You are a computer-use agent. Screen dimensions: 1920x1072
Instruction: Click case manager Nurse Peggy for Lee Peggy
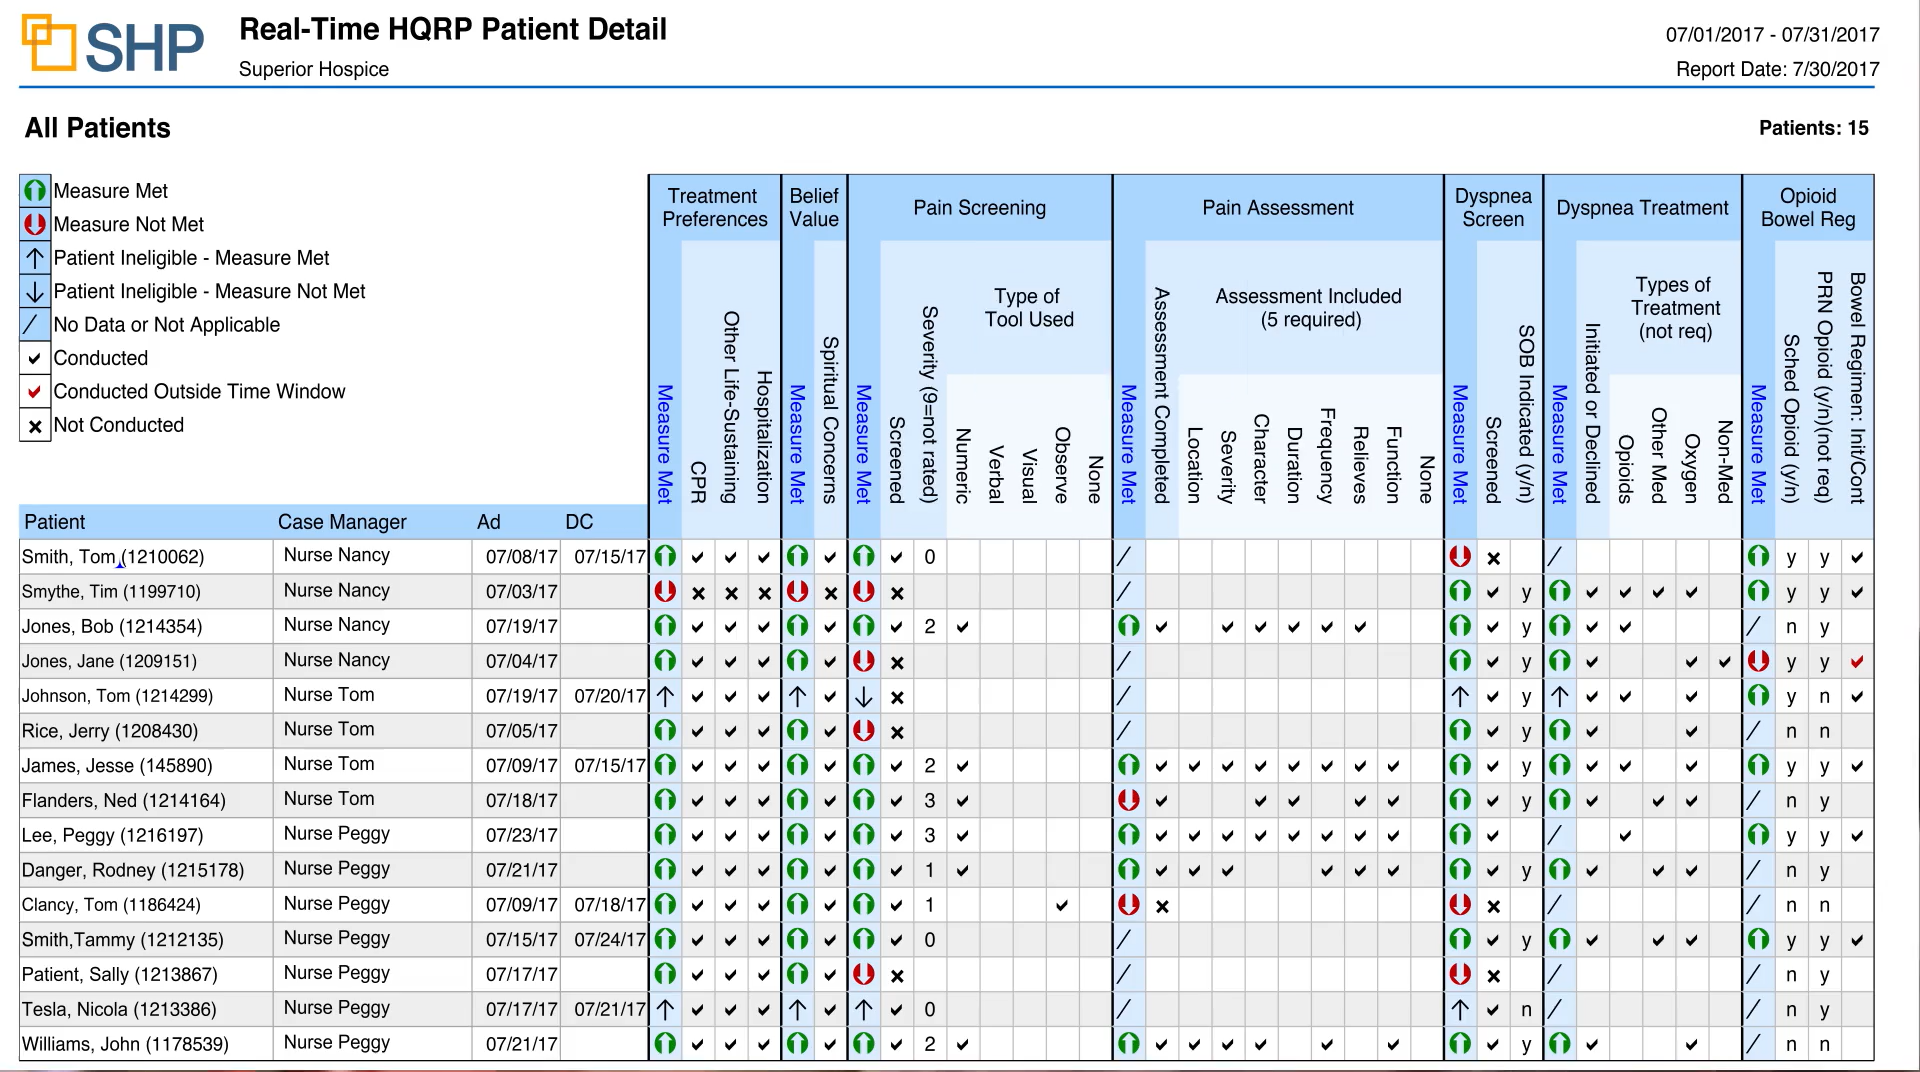tap(335, 834)
